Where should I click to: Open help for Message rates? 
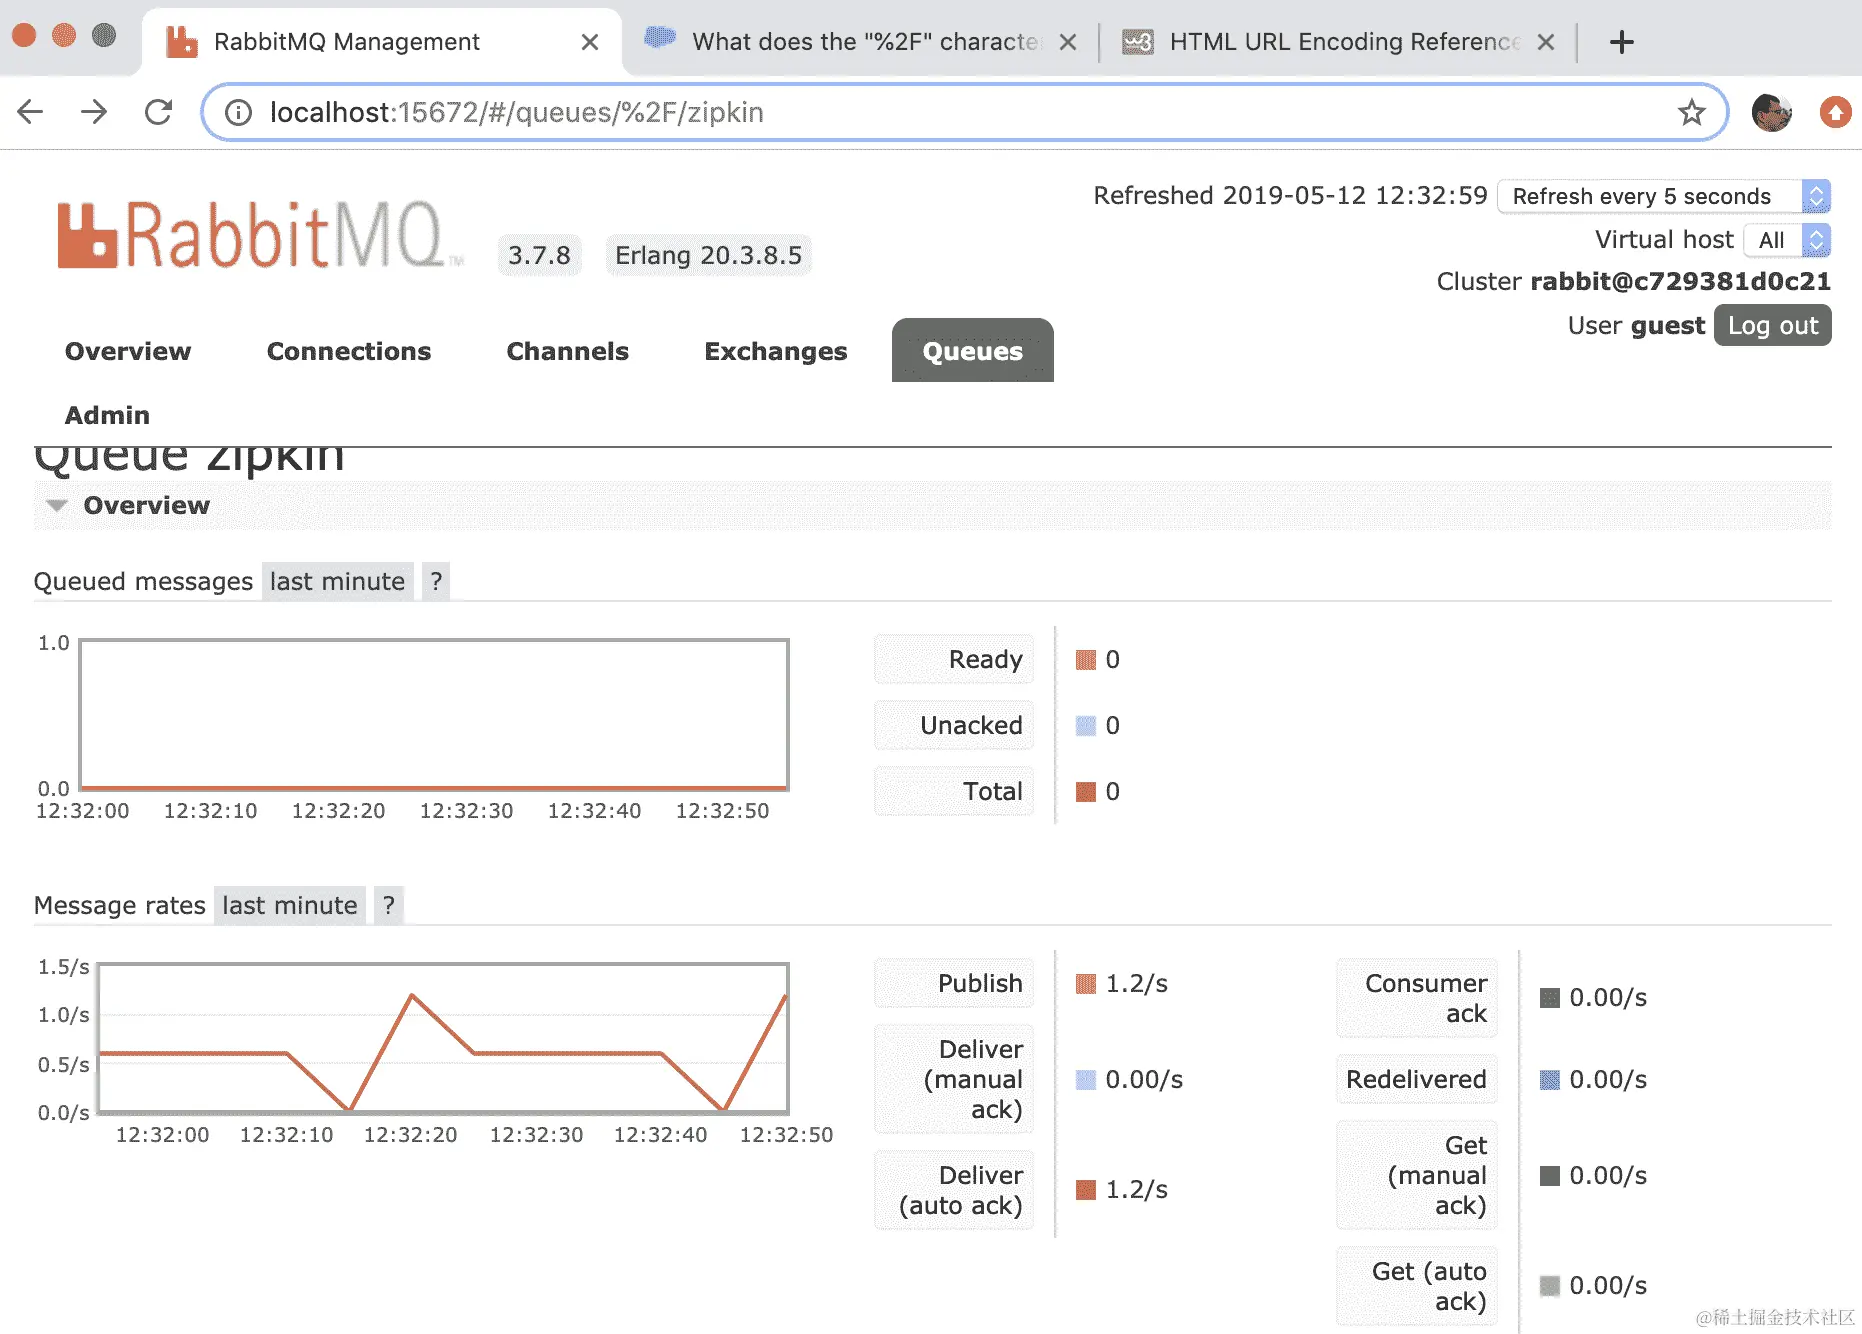click(x=389, y=905)
